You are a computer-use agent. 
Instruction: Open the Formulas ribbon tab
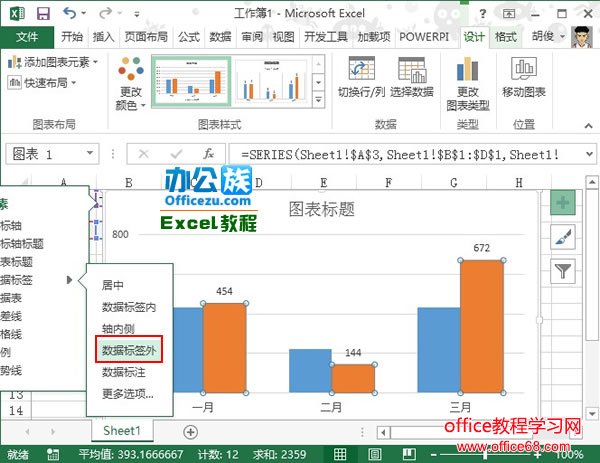(189, 37)
